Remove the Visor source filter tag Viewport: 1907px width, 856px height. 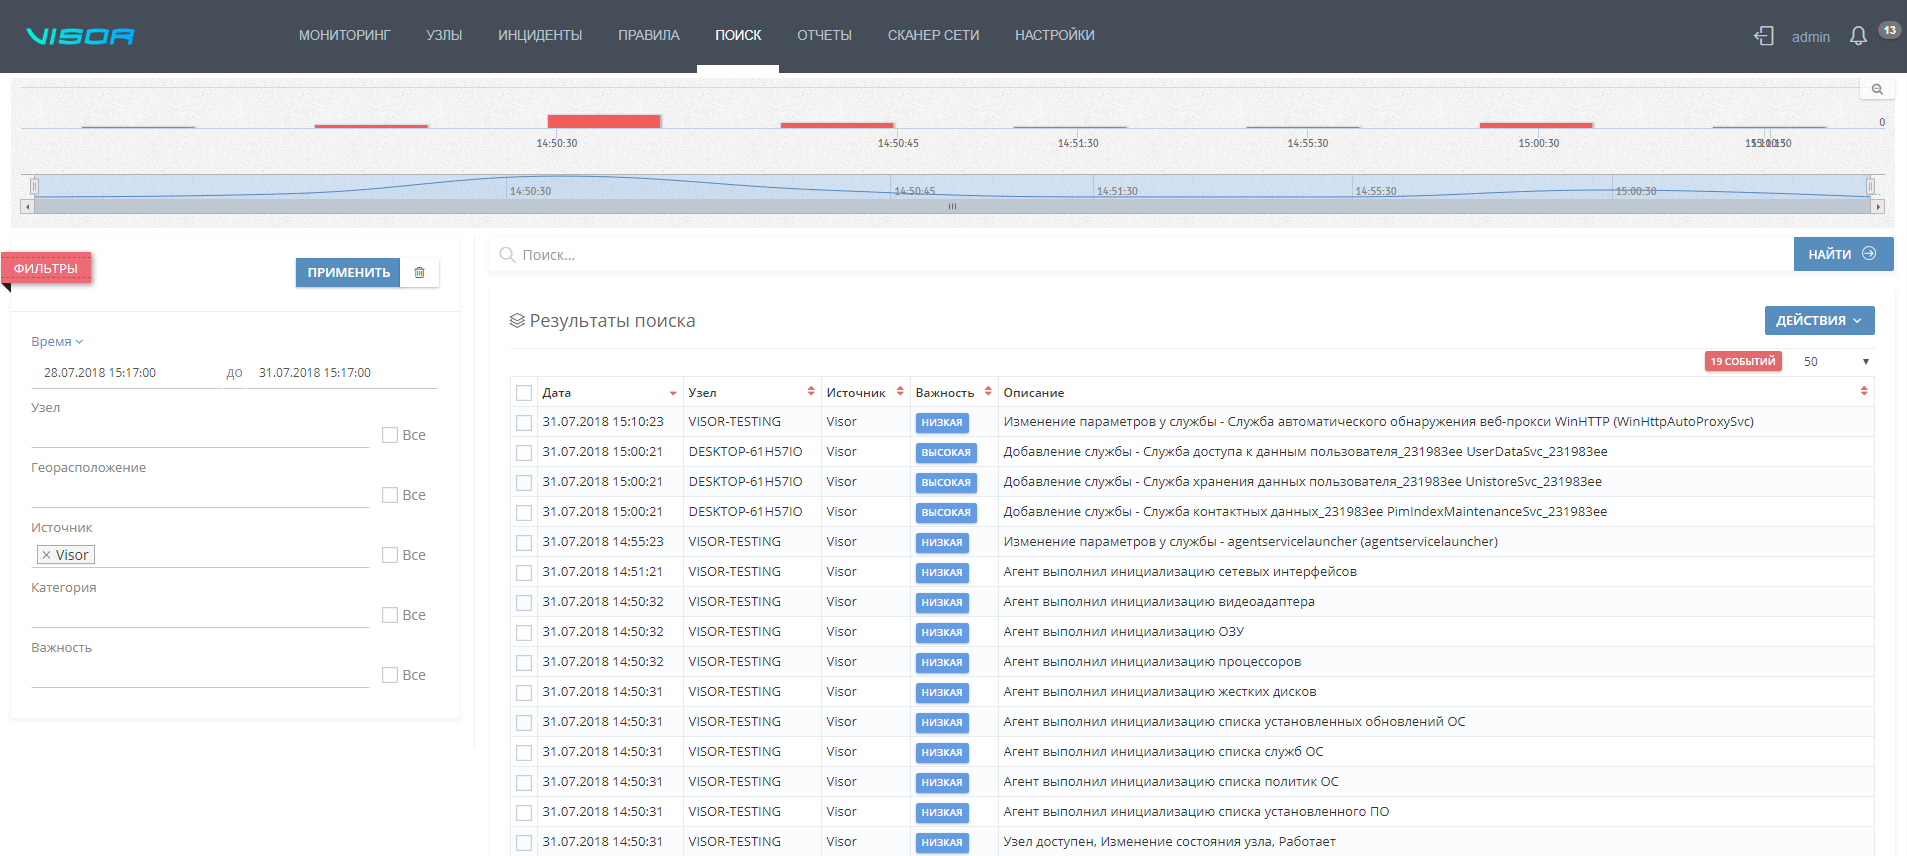click(x=46, y=555)
